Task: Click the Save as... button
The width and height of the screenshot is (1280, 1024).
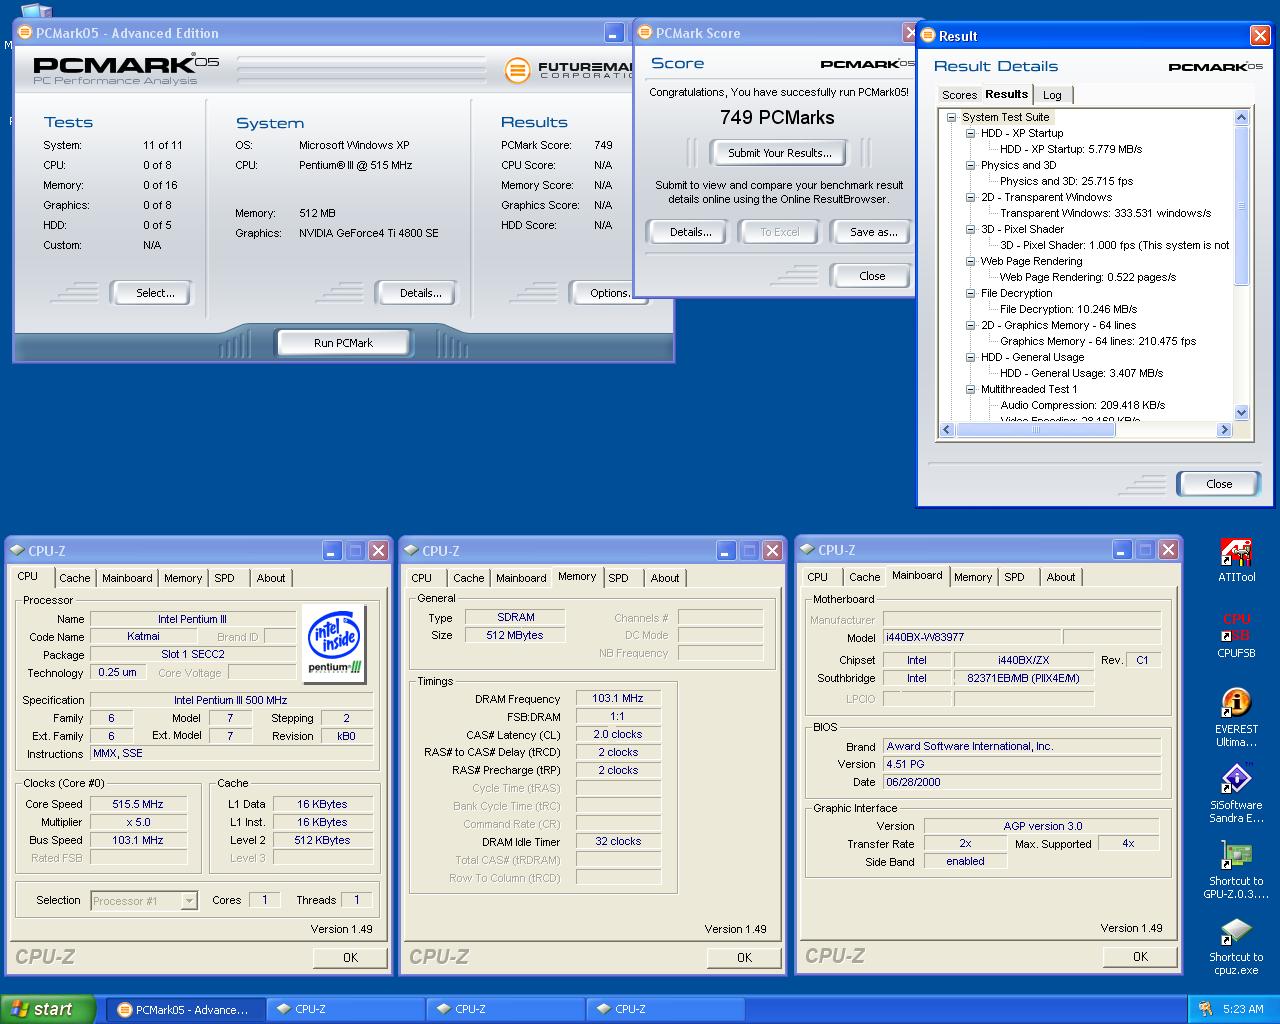Action: click(x=873, y=232)
